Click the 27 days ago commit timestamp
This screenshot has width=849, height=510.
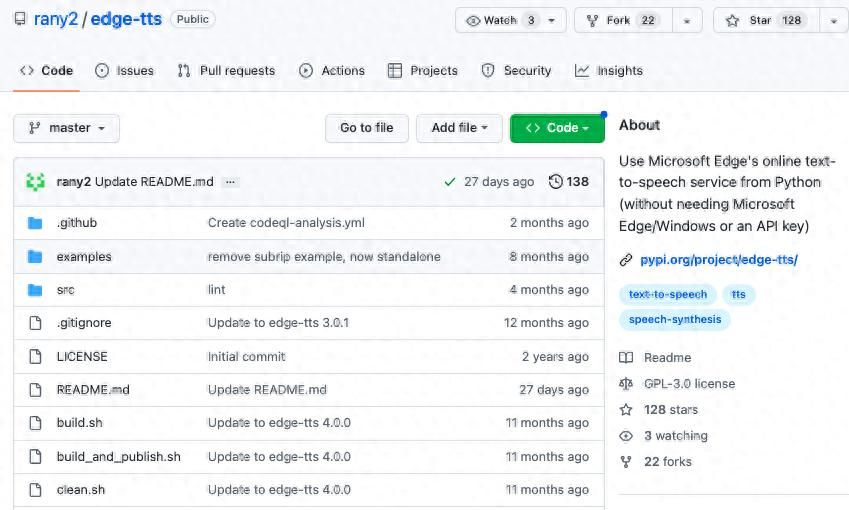tap(499, 182)
